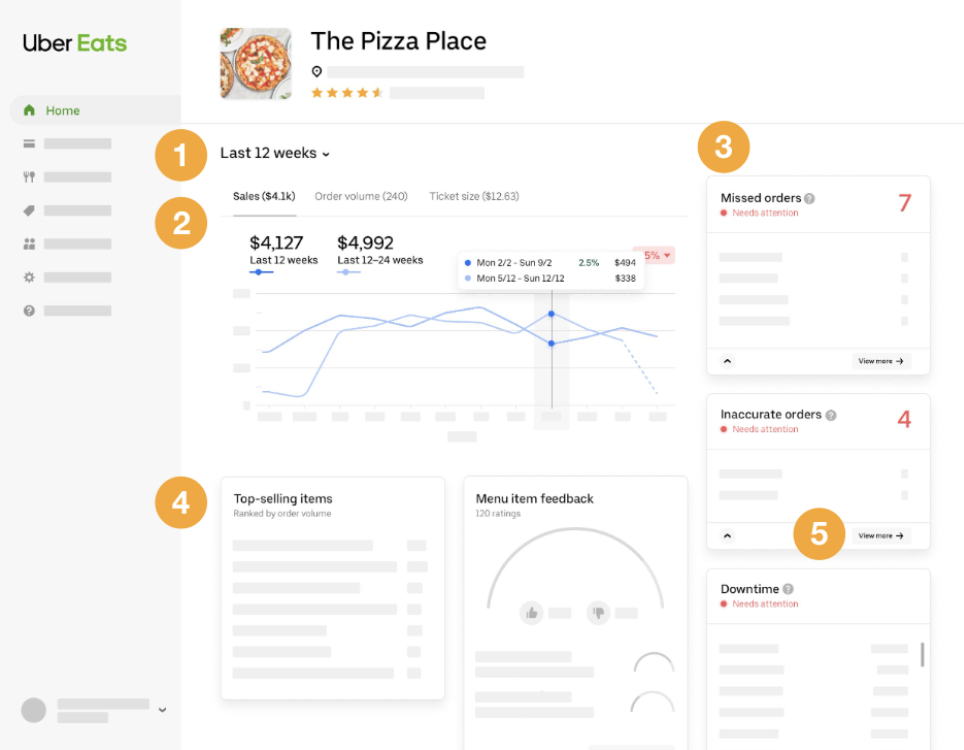The height and width of the screenshot is (750, 964).
Task: Click the location pin next to The Pizza Place
Action: tap(317, 71)
